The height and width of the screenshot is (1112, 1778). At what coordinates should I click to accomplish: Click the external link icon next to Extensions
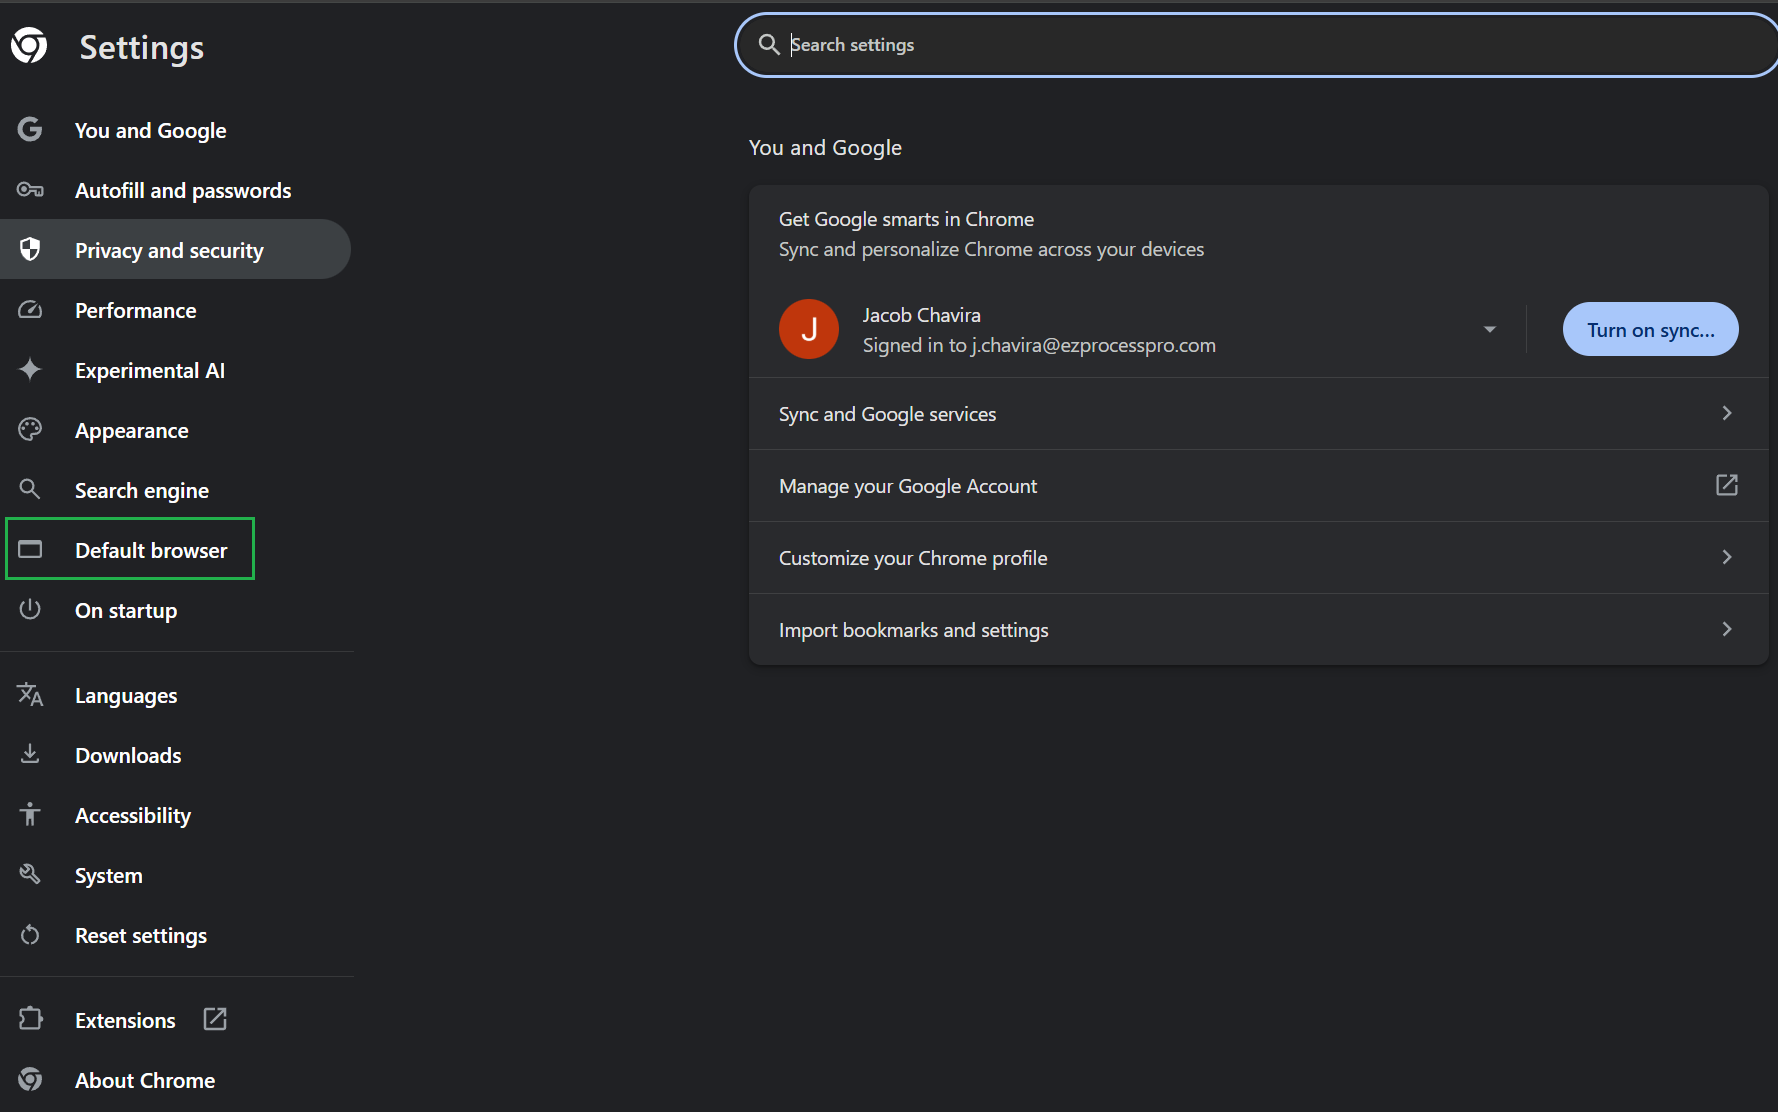coord(215,1019)
